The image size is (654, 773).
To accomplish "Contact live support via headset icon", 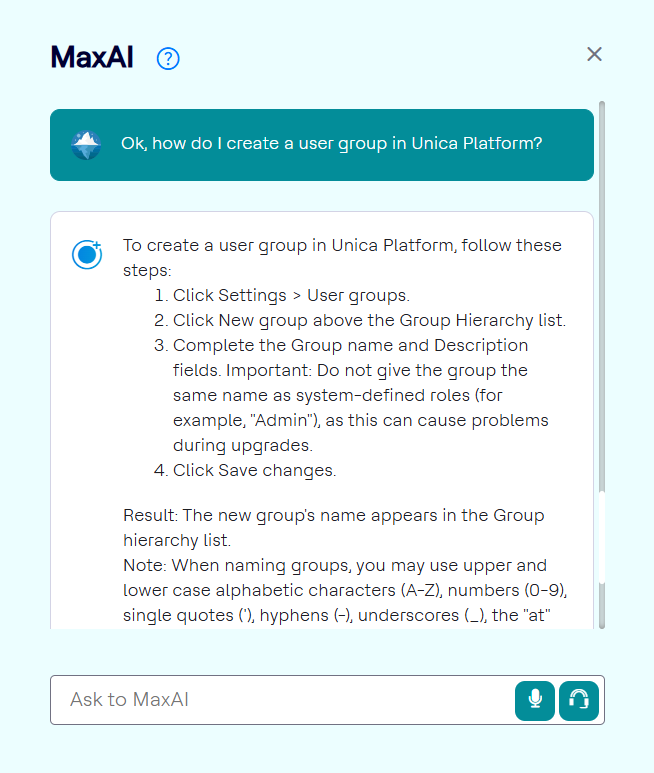I will (578, 700).
